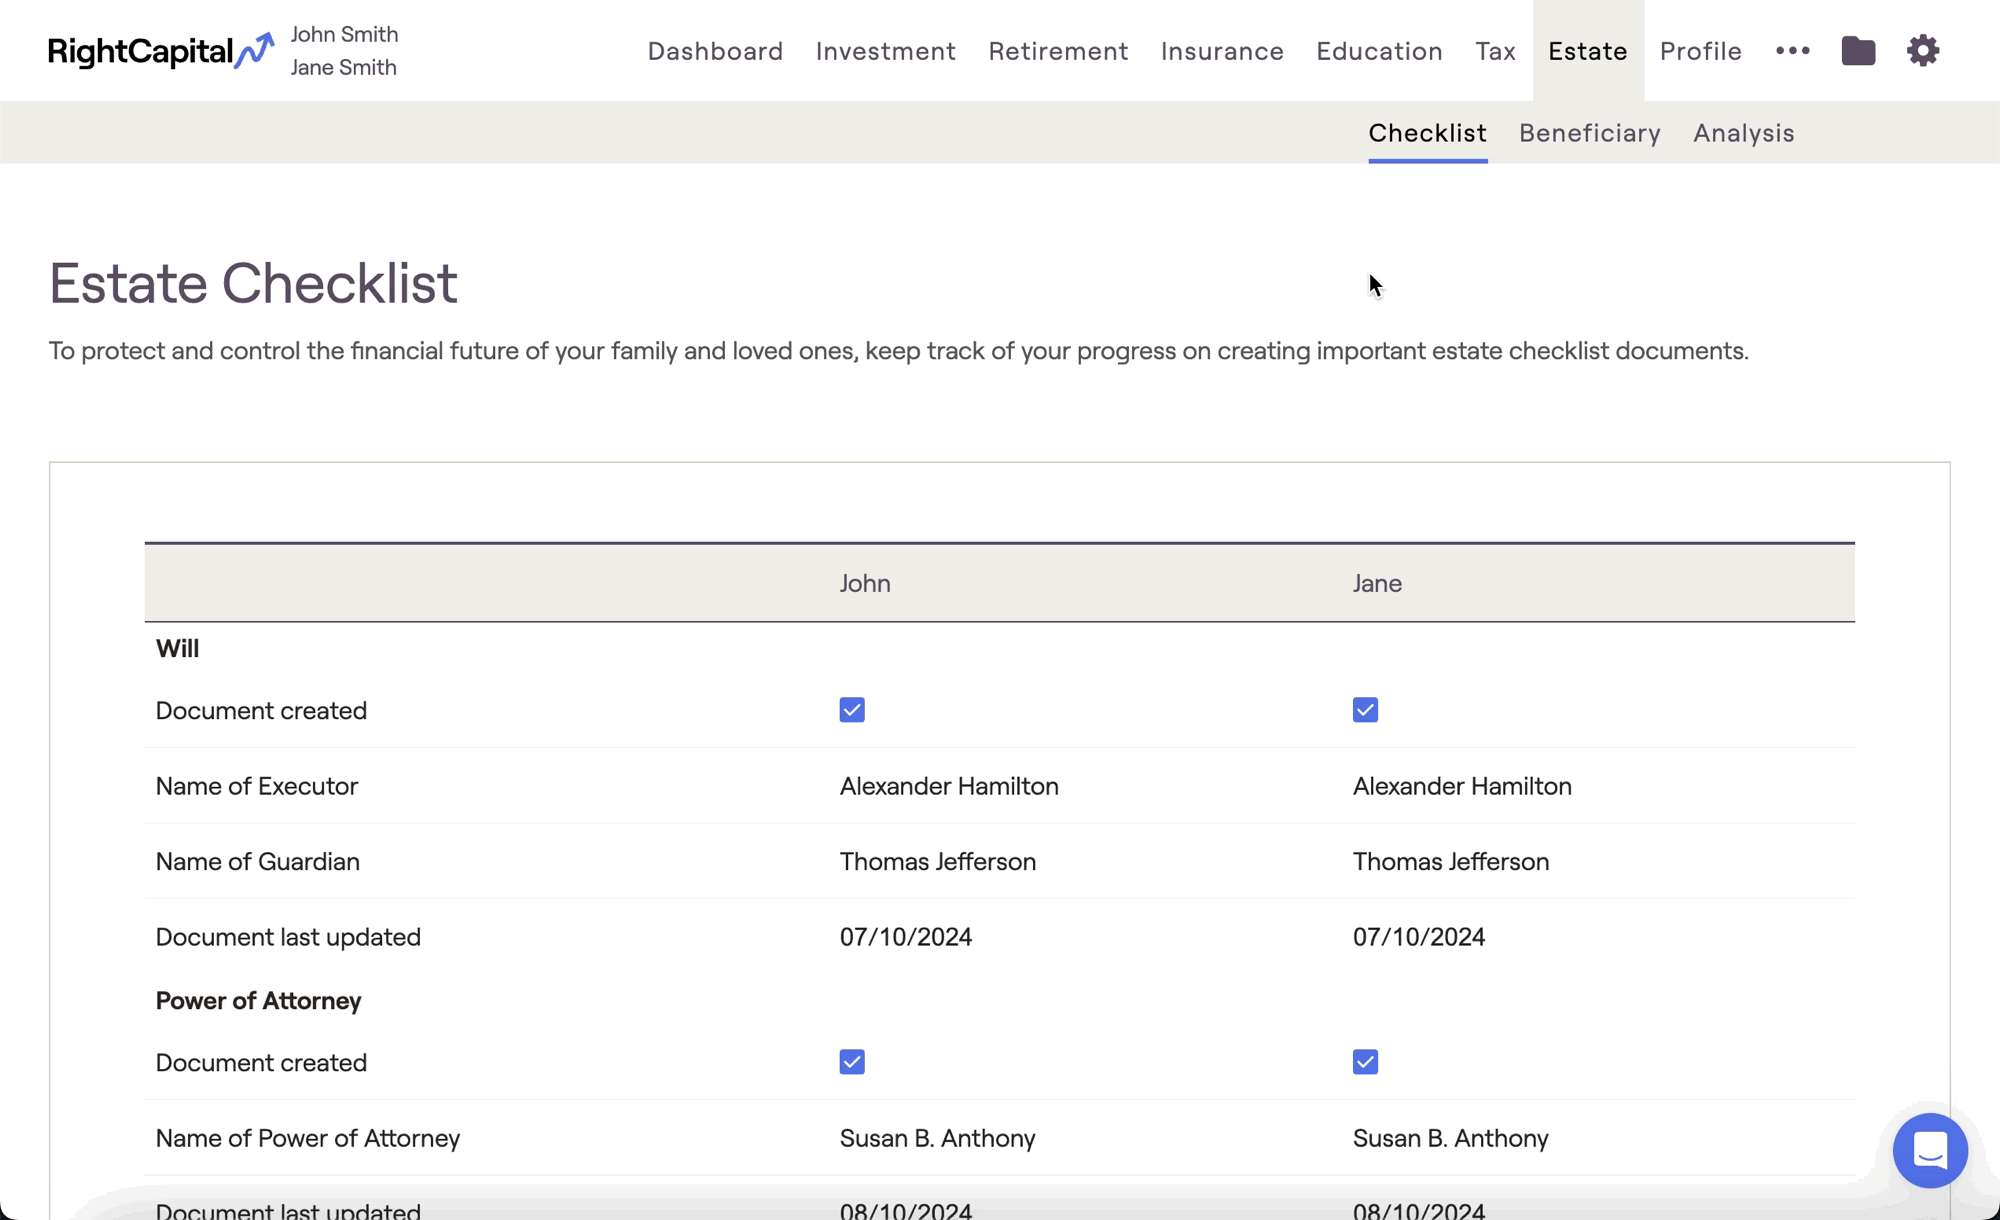
Task: Edit Jane's guardian name Thomas Jefferson
Action: [x=1450, y=862]
